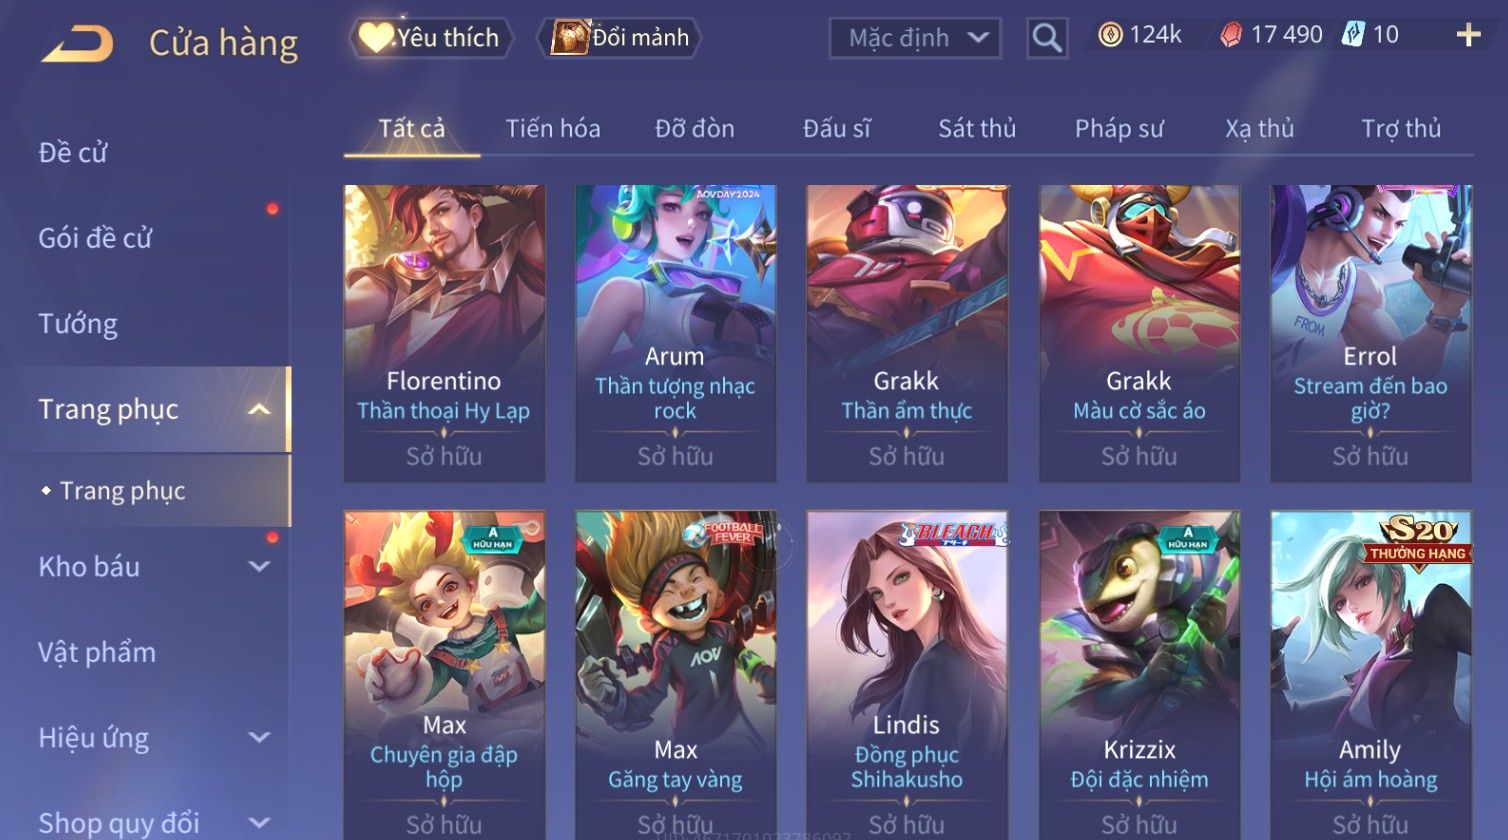Viewport: 1508px width, 840px height.
Task: Expand the Hiệu ứng sidebar section
Action: tap(259, 738)
